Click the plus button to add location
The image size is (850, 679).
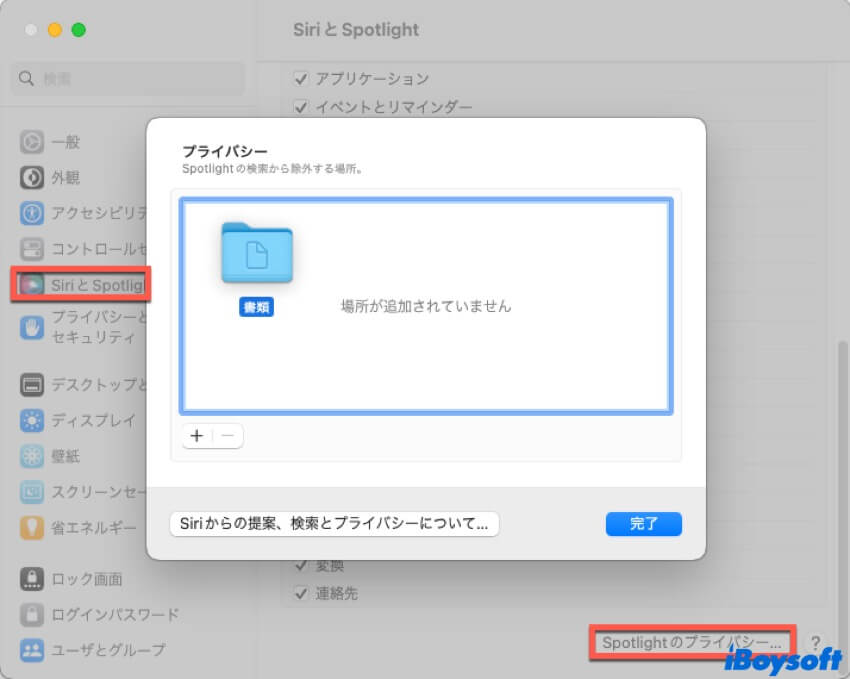pyautogui.click(x=197, y=436)
